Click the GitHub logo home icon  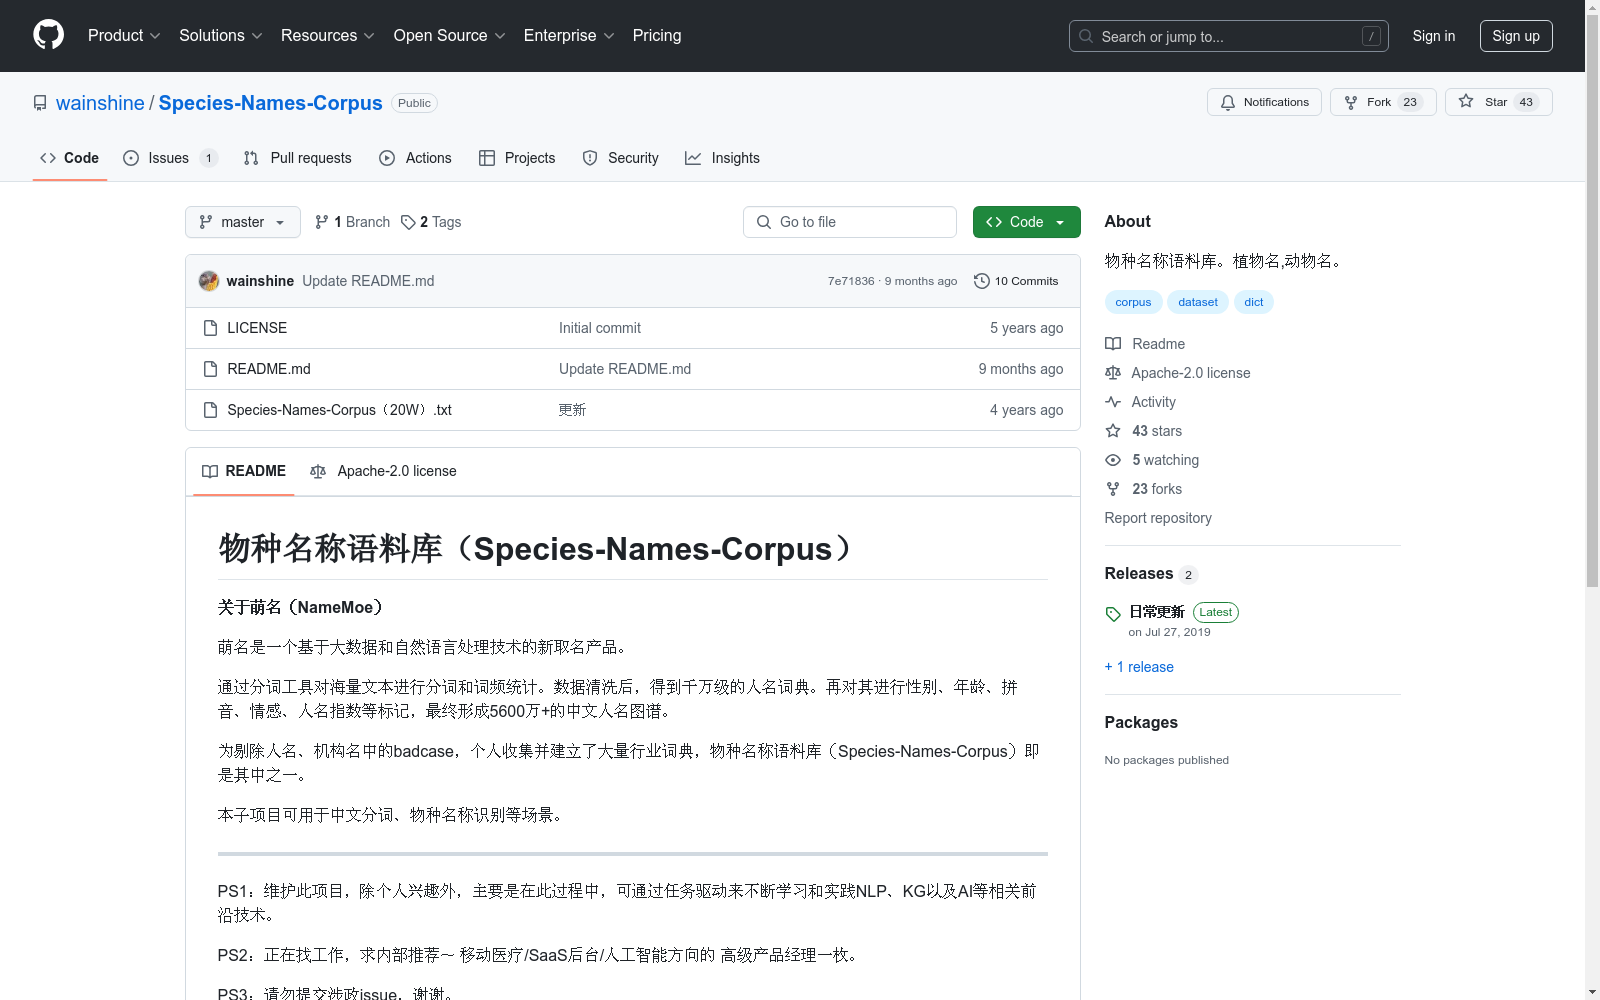pos(48,35)
